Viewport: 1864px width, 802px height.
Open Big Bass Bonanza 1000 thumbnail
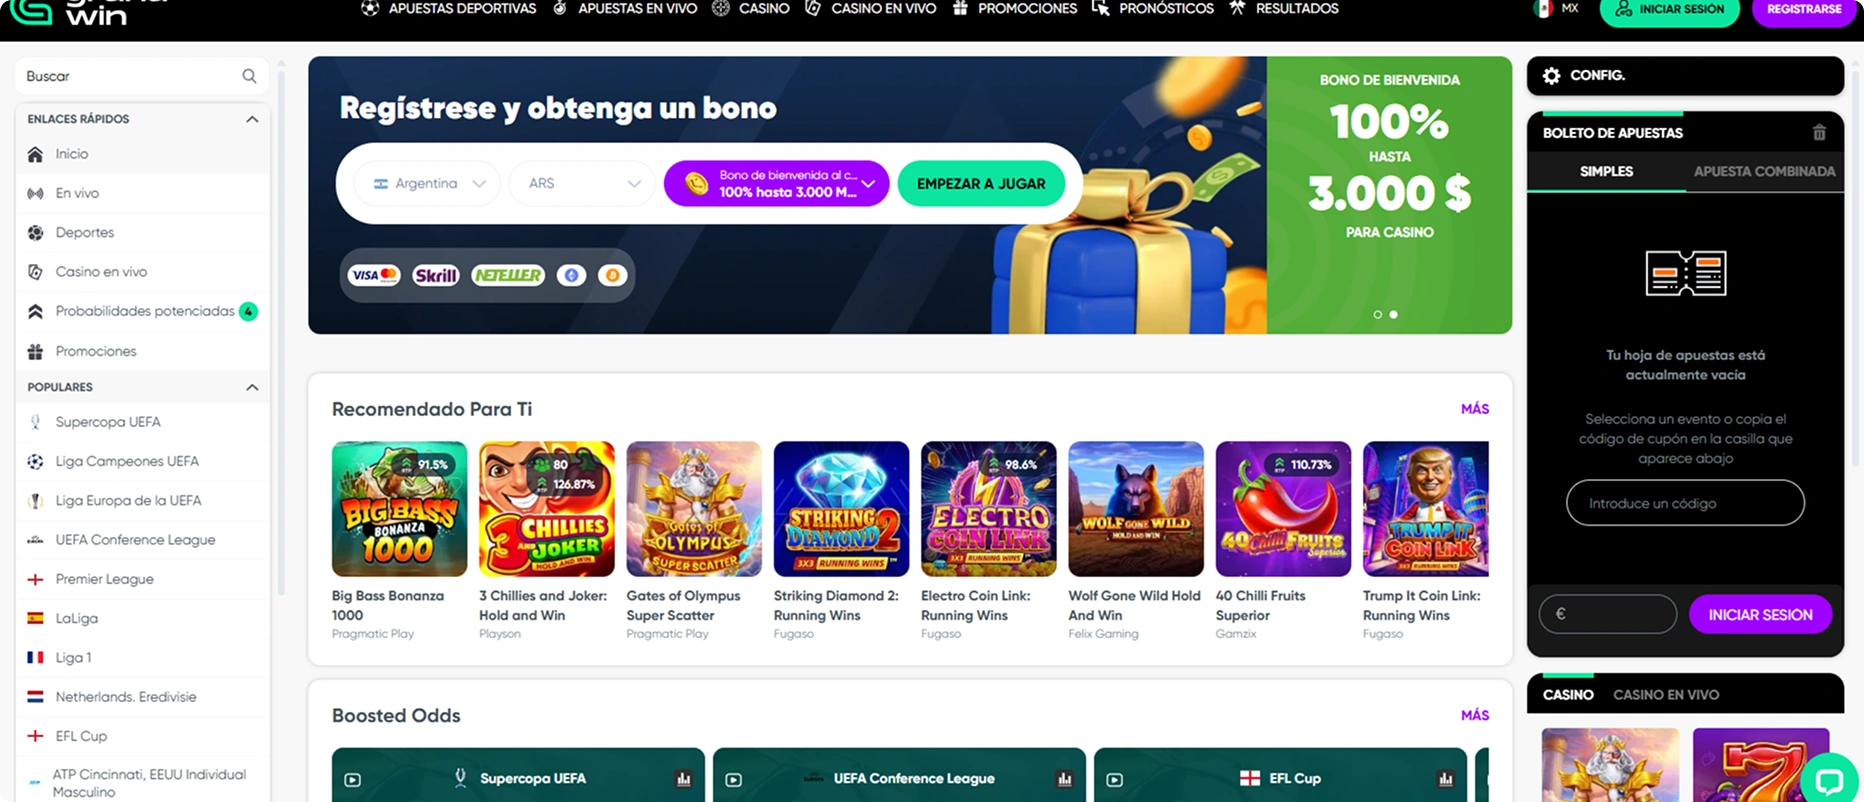(x=399, y=509)
